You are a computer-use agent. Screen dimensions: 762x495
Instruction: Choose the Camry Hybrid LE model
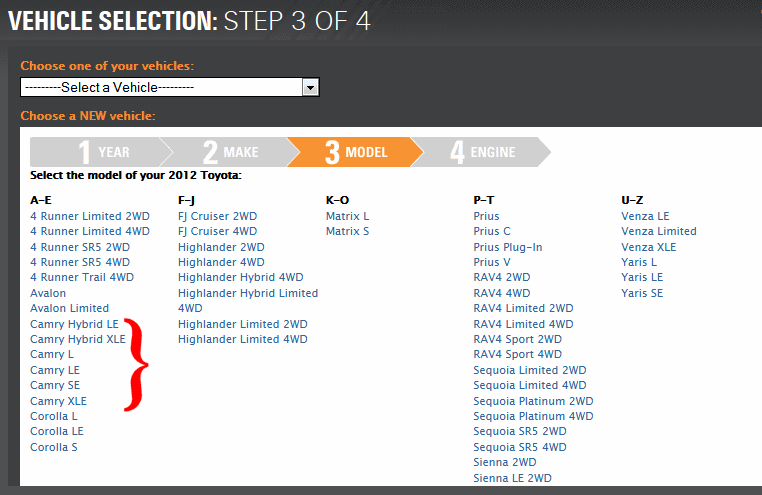[x=74, y=324]
